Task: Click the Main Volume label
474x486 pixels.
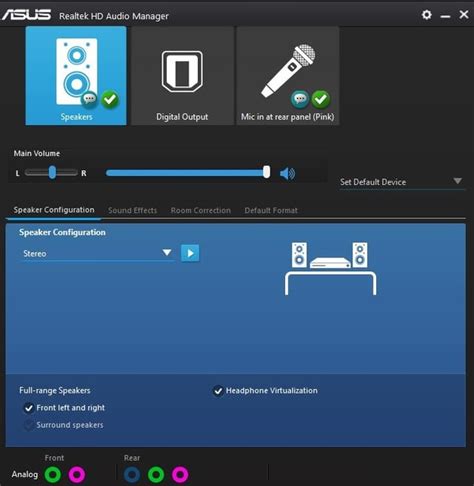Action: tap(37, 153)
